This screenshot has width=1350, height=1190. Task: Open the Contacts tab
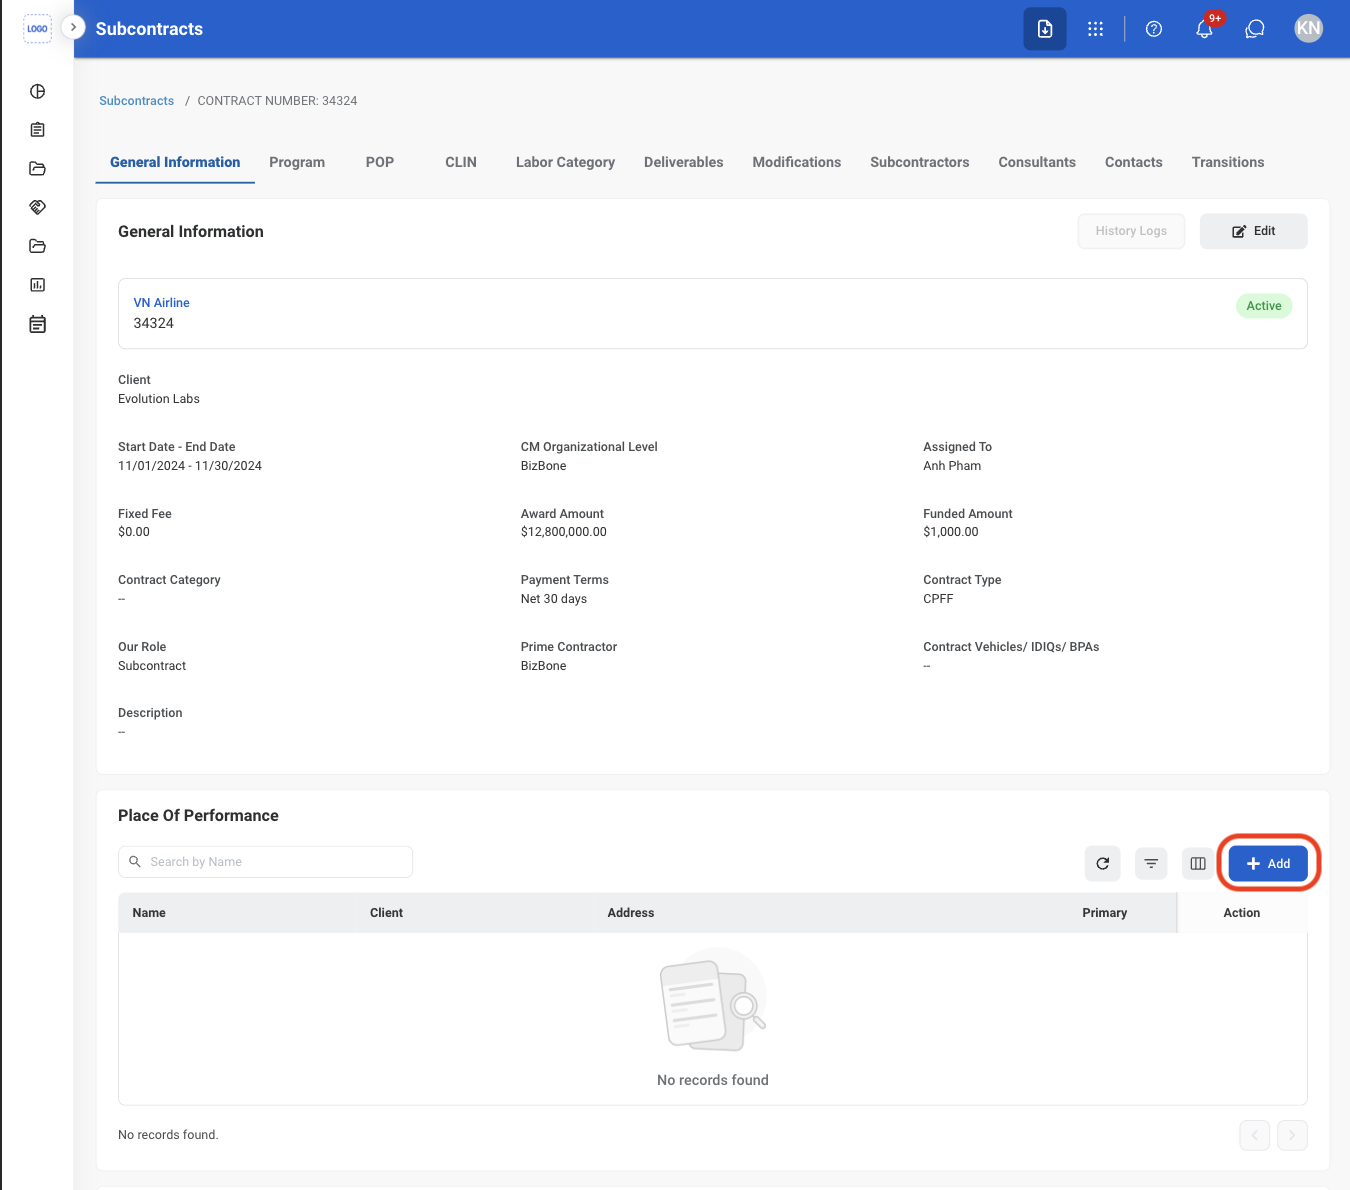(1134, 162)
